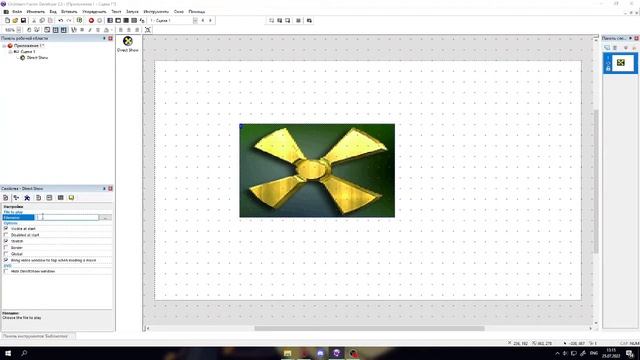Open the Frame editor icon
Image resolution: width=640 pixels, height=360 pixels.
[x=118, y=20]
